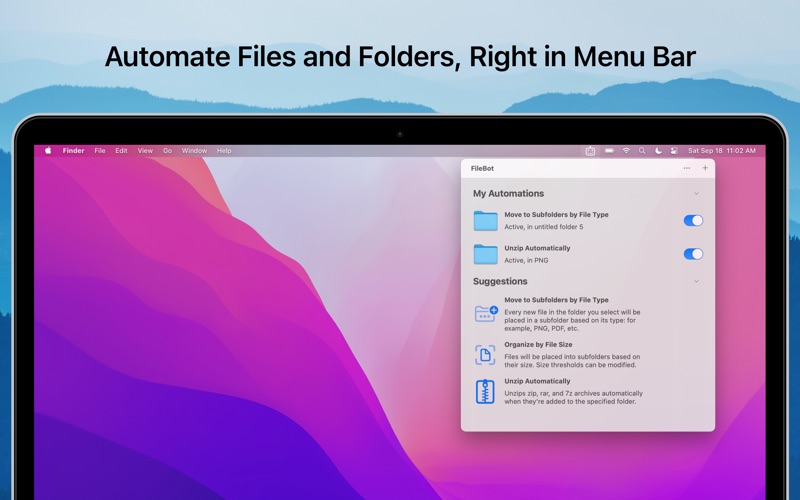The image size is (800, 500).
Task: Click description 'Unzips zip, rar, and 7z archives'
Action: click(573, 397)
